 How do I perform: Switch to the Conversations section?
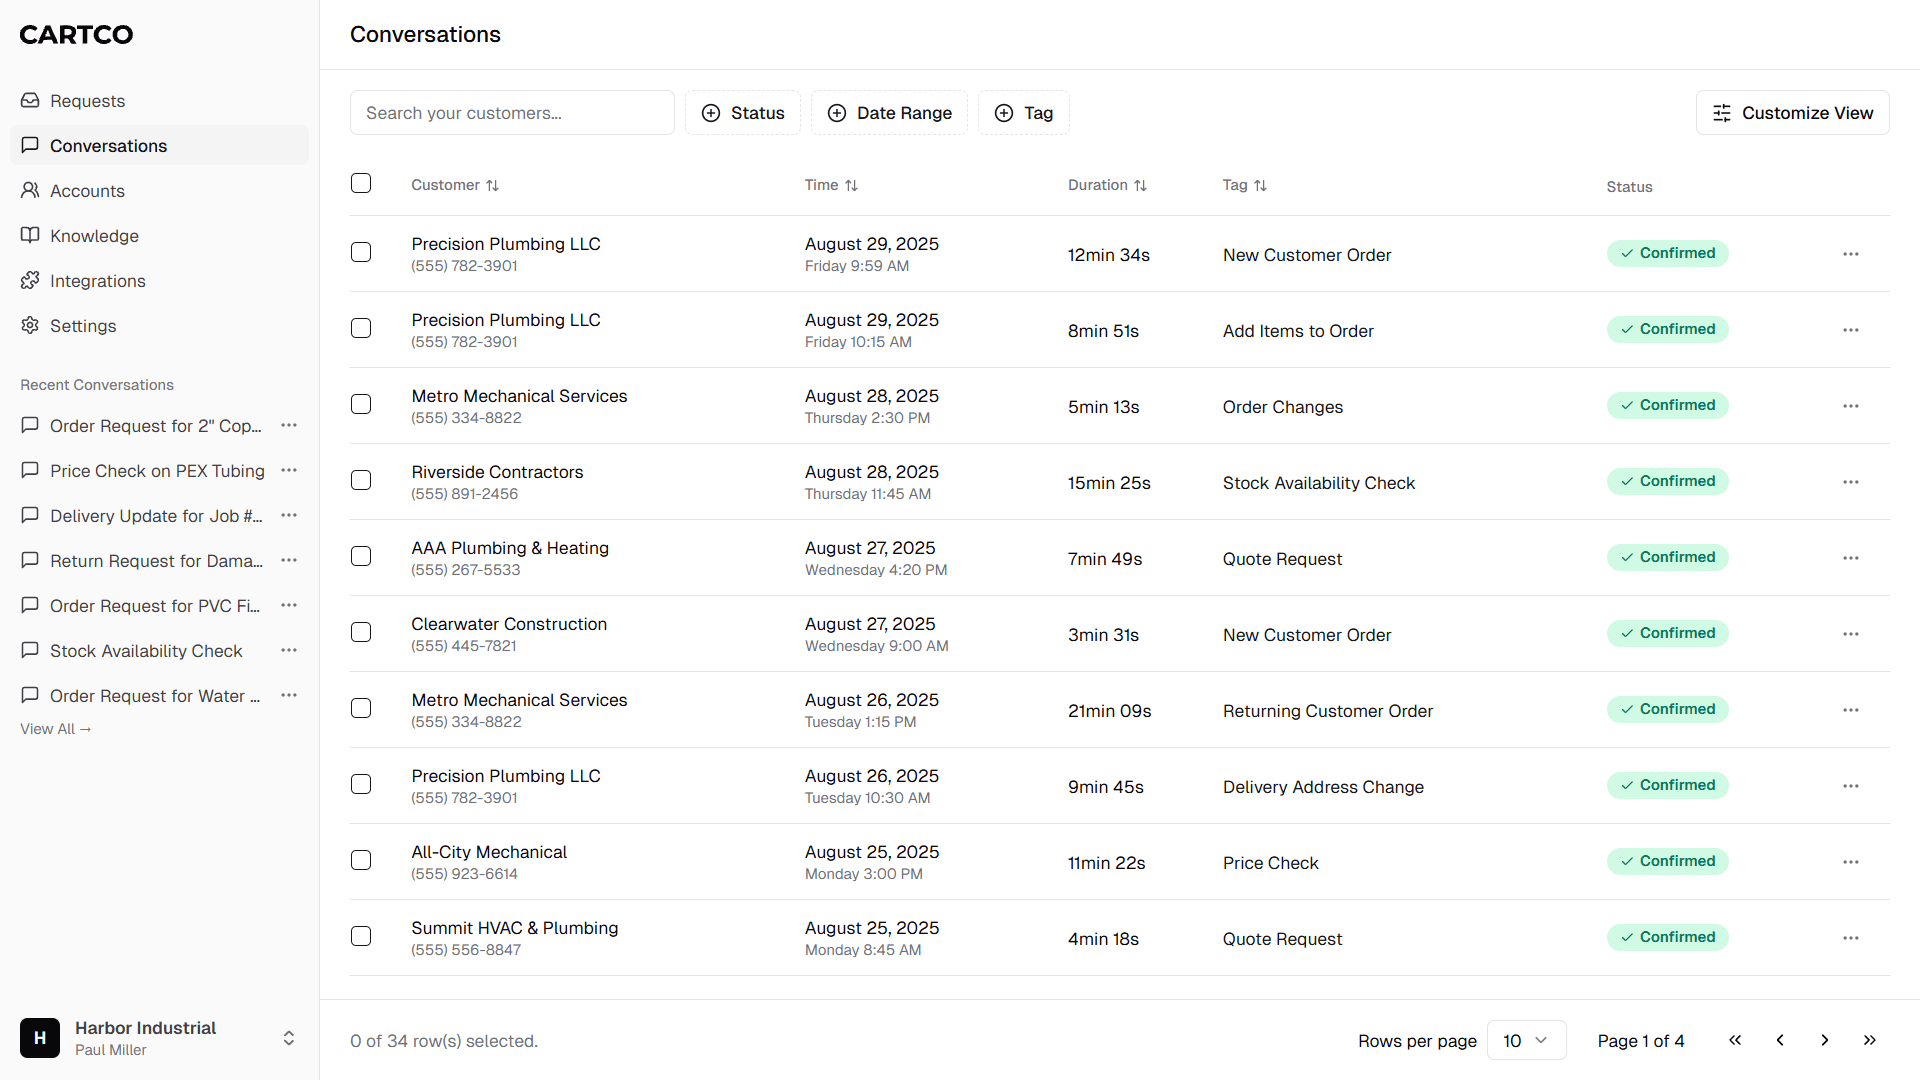click(108, 145)
